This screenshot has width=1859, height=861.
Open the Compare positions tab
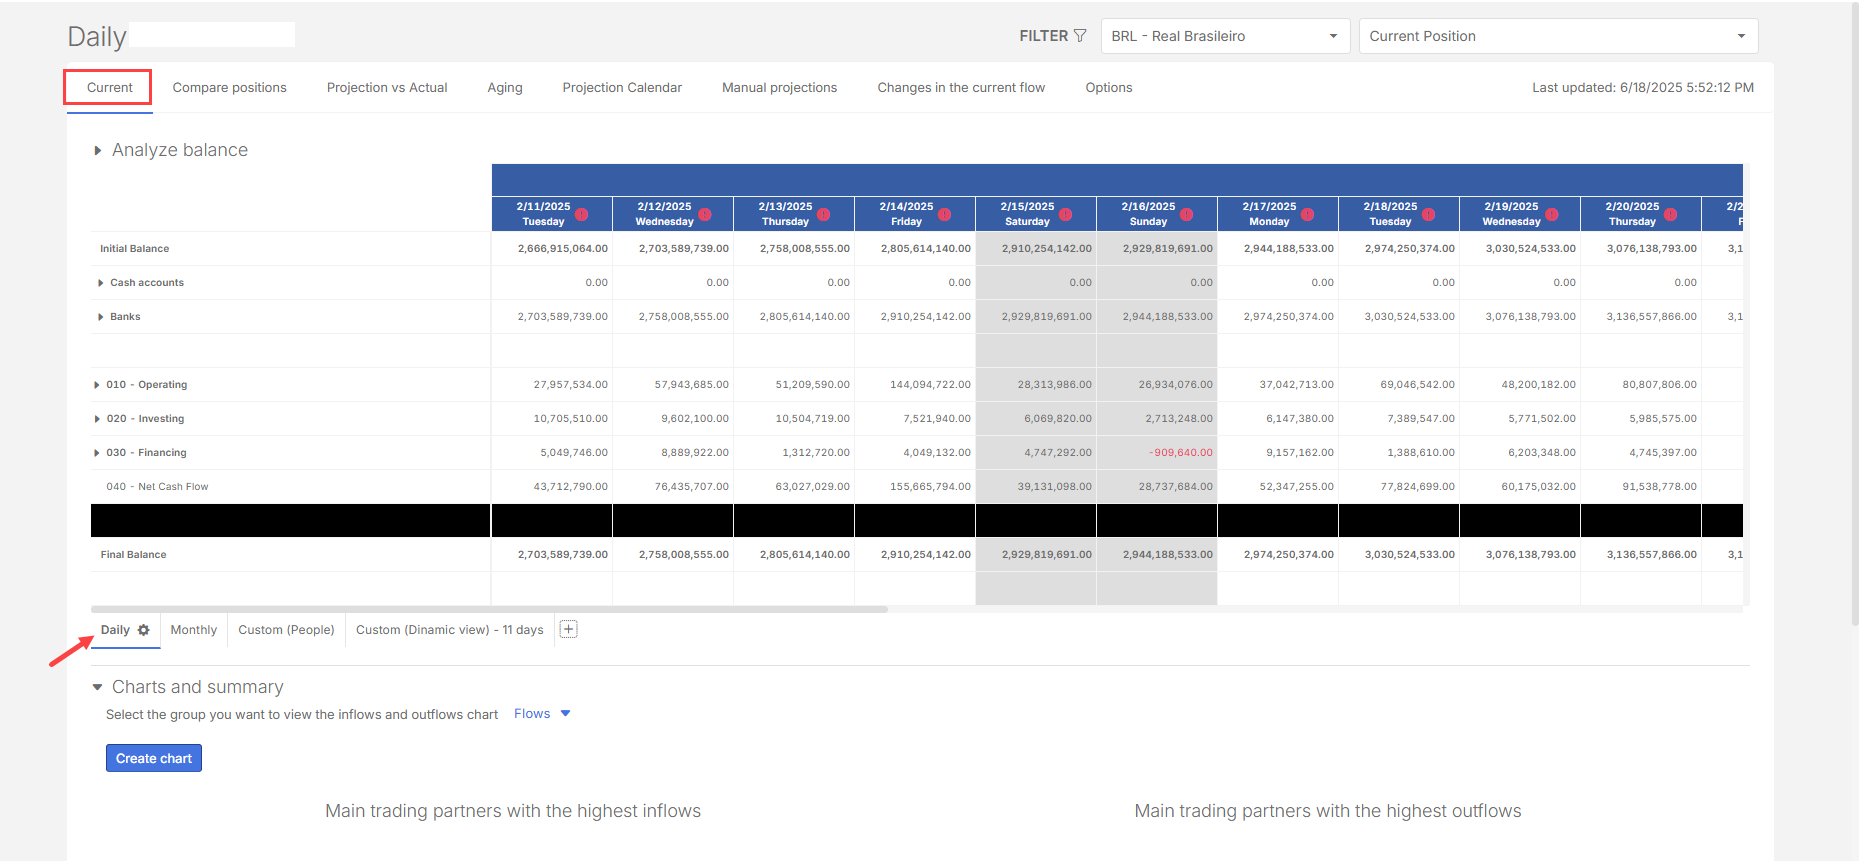point(229,88)
